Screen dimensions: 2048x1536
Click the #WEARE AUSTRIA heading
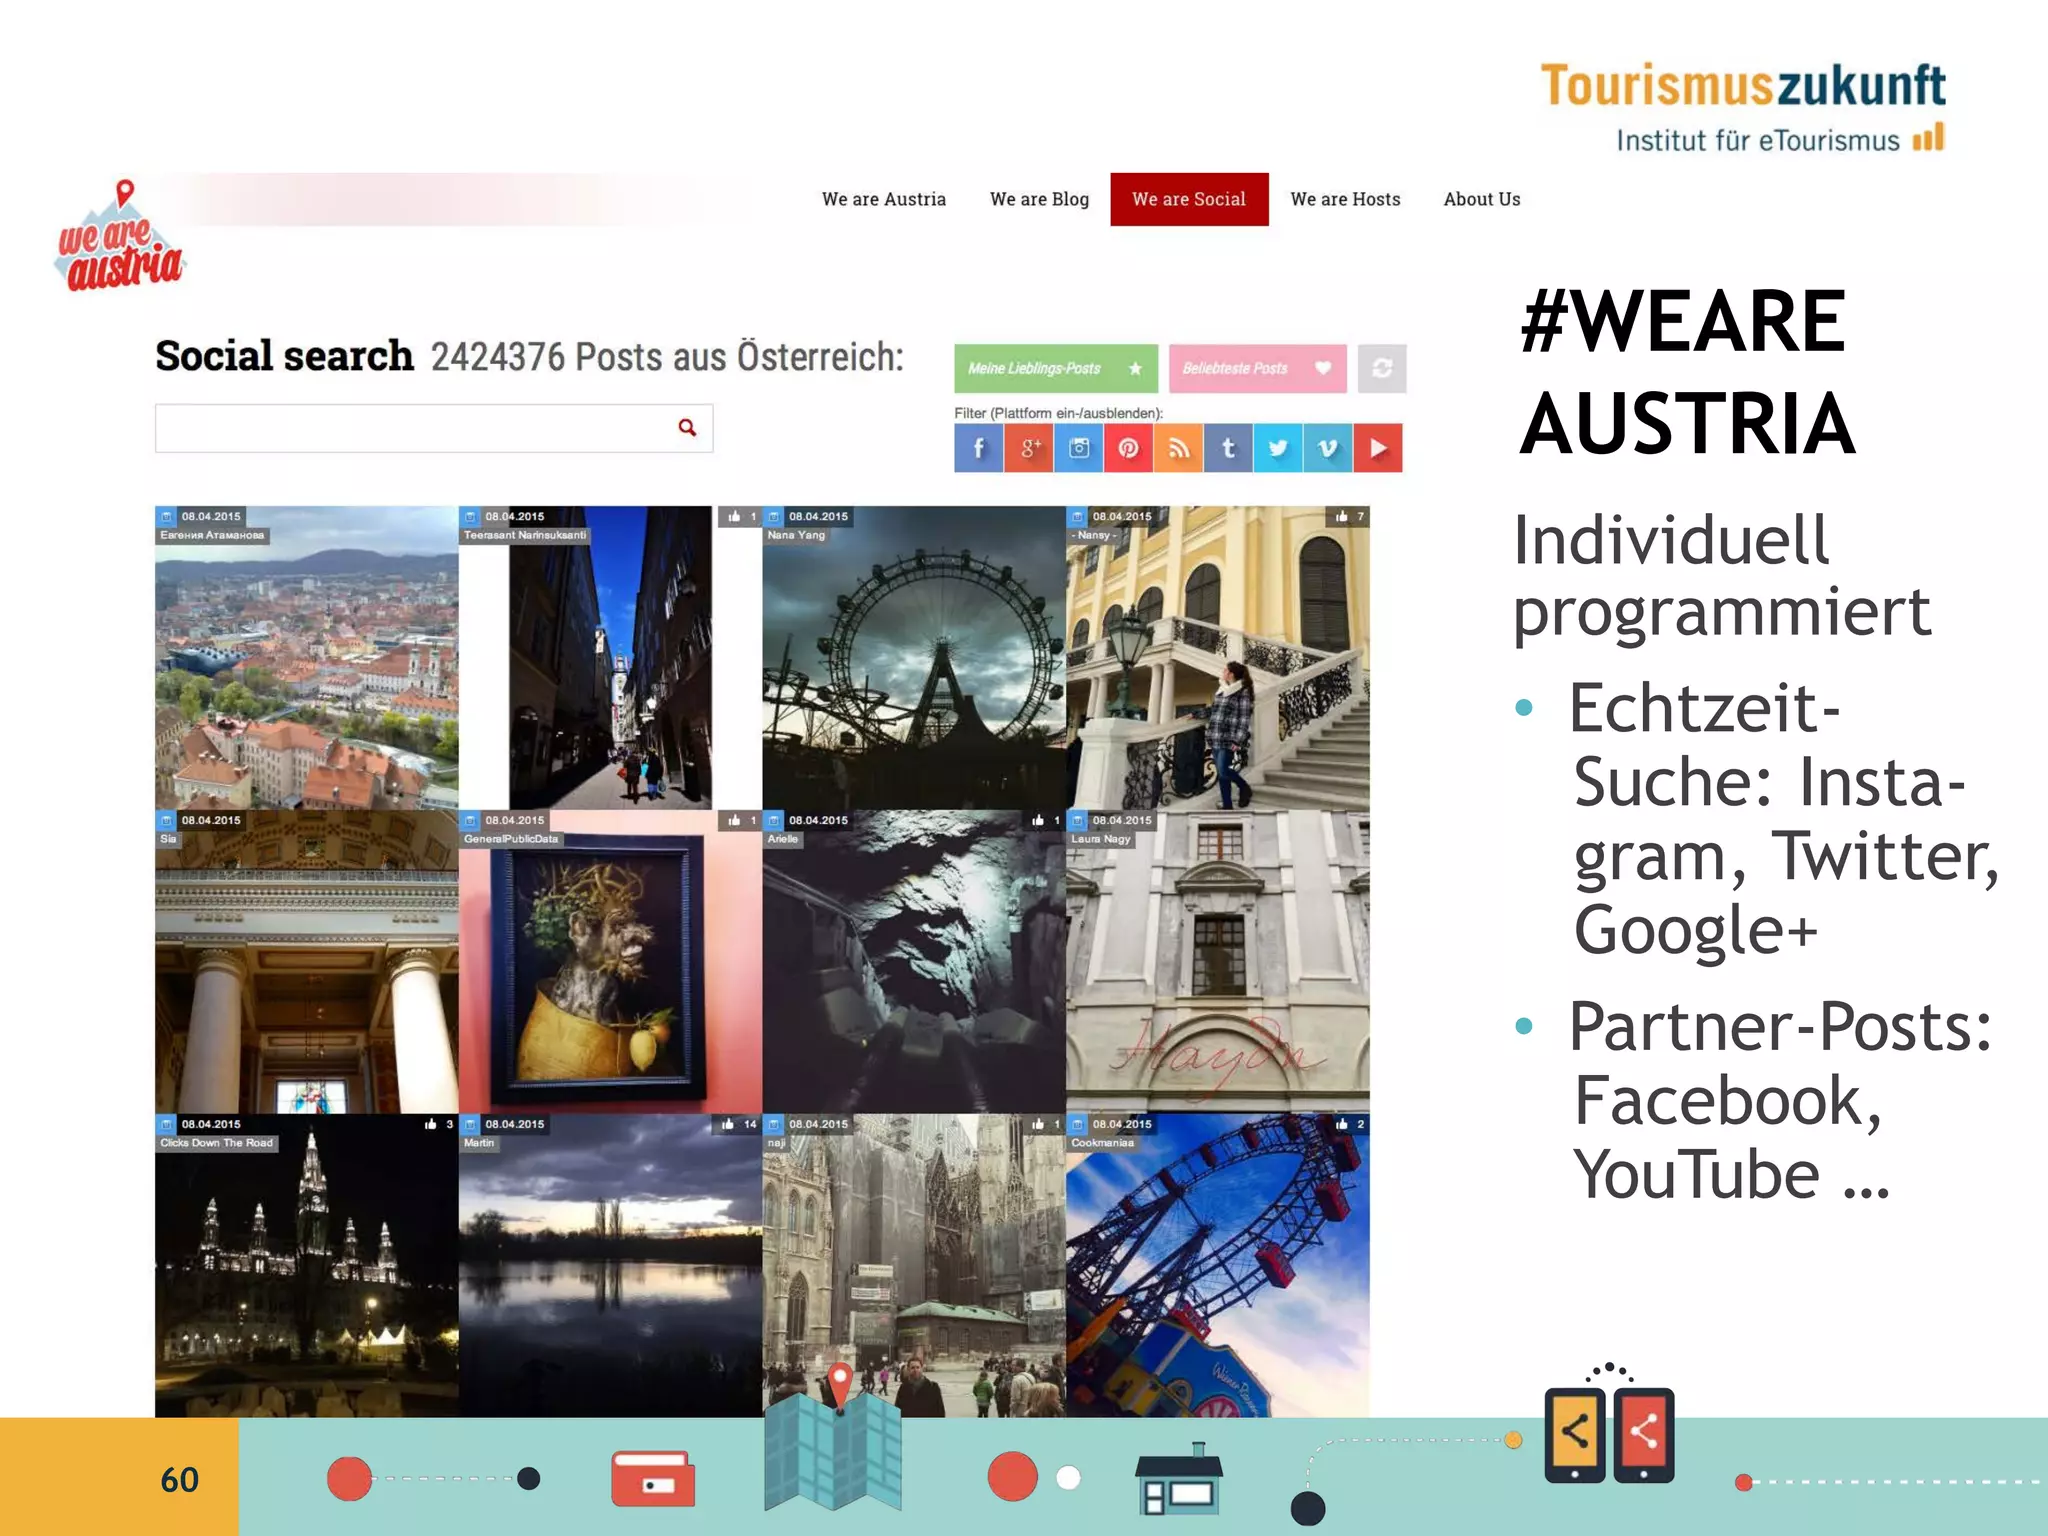[x=1687, y=372]
